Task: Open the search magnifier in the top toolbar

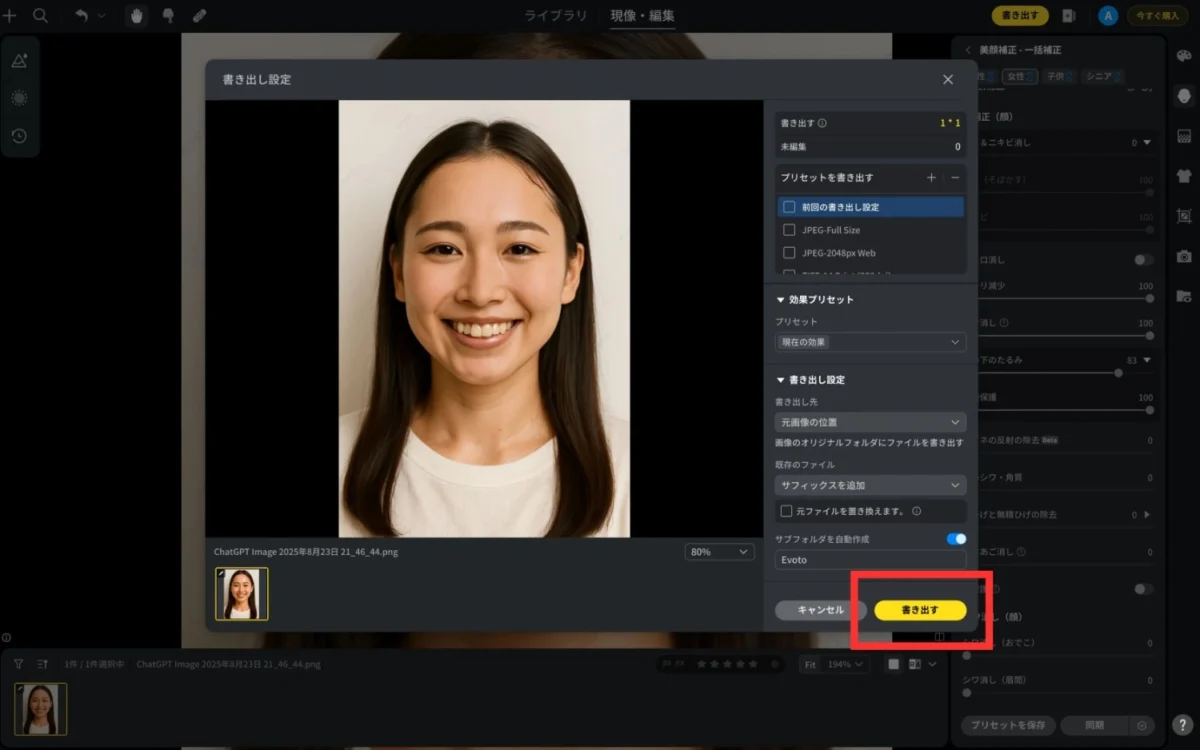Action: pyautogui.click(x=41, y=16)
